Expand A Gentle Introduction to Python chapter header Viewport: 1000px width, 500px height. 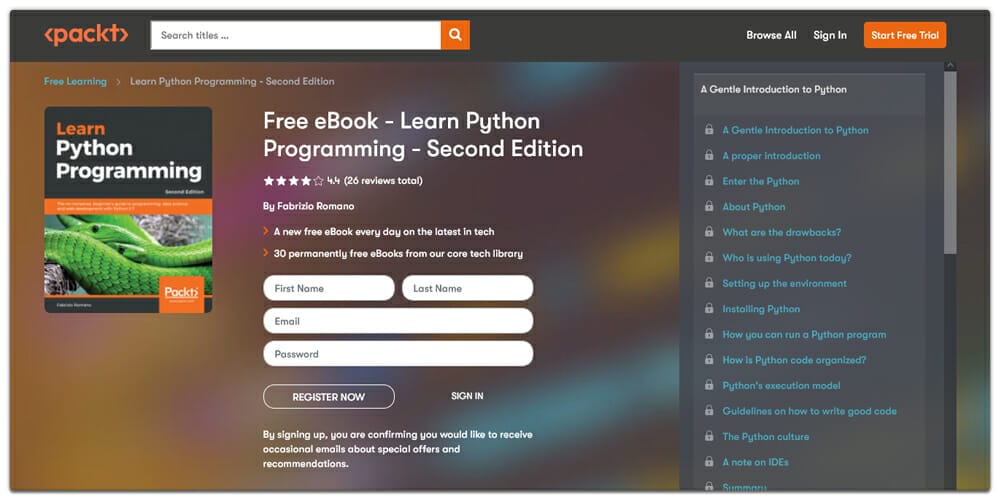809,94
